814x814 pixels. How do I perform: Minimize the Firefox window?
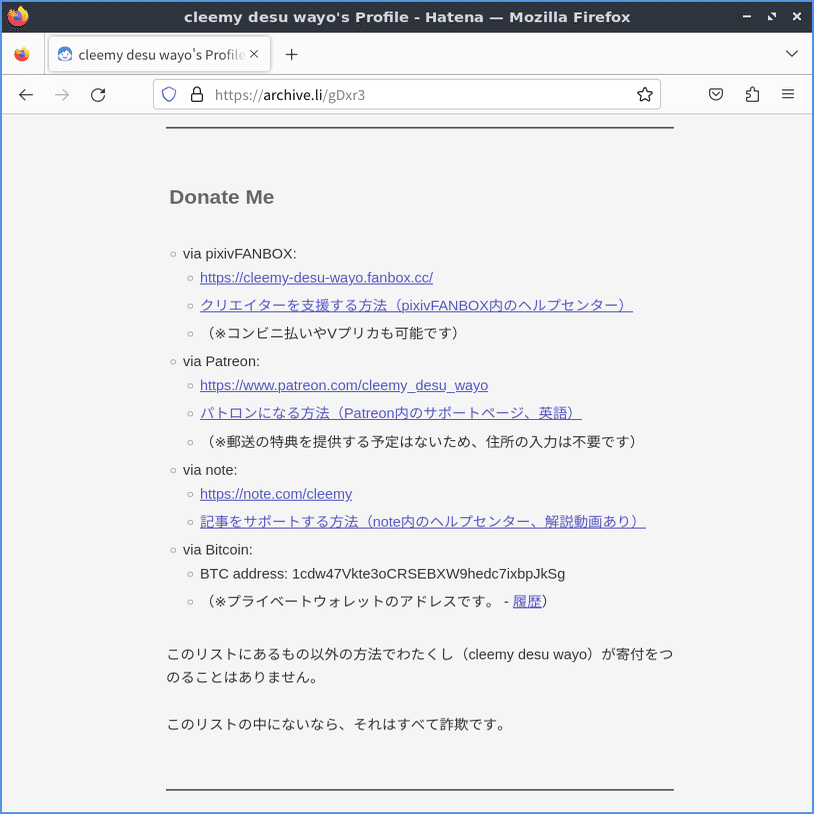[747, 17]
